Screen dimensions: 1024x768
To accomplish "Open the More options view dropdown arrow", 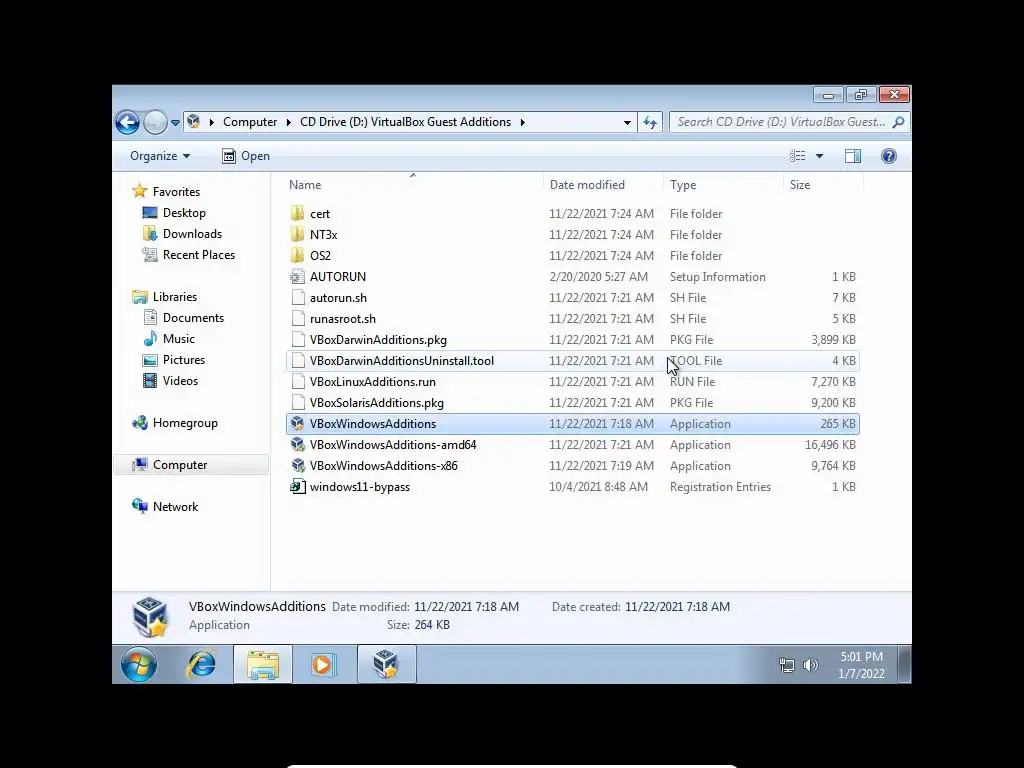I will pyautogui.click(x=820, y=156).
